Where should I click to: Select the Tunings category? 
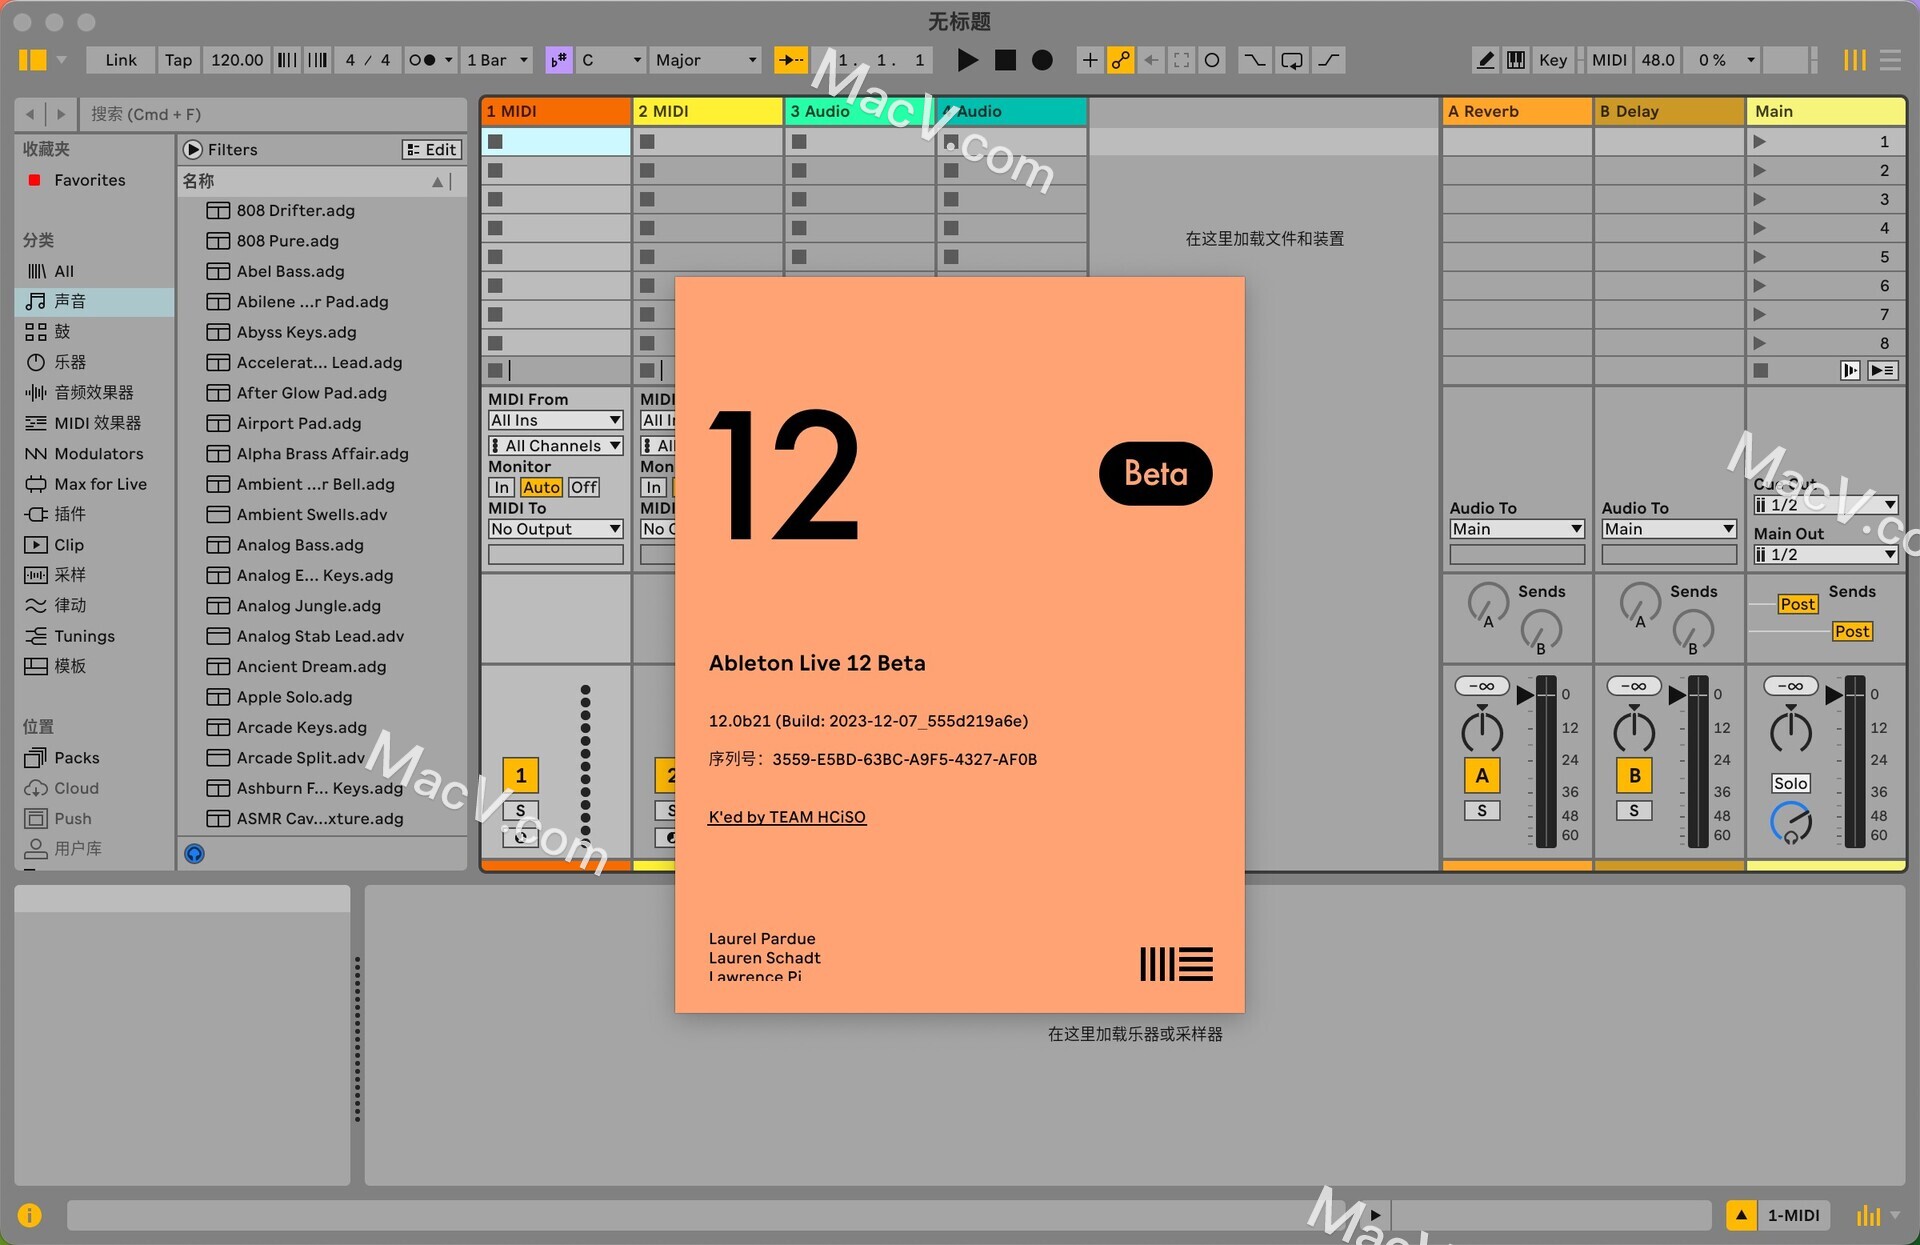(x=95, y=636)
